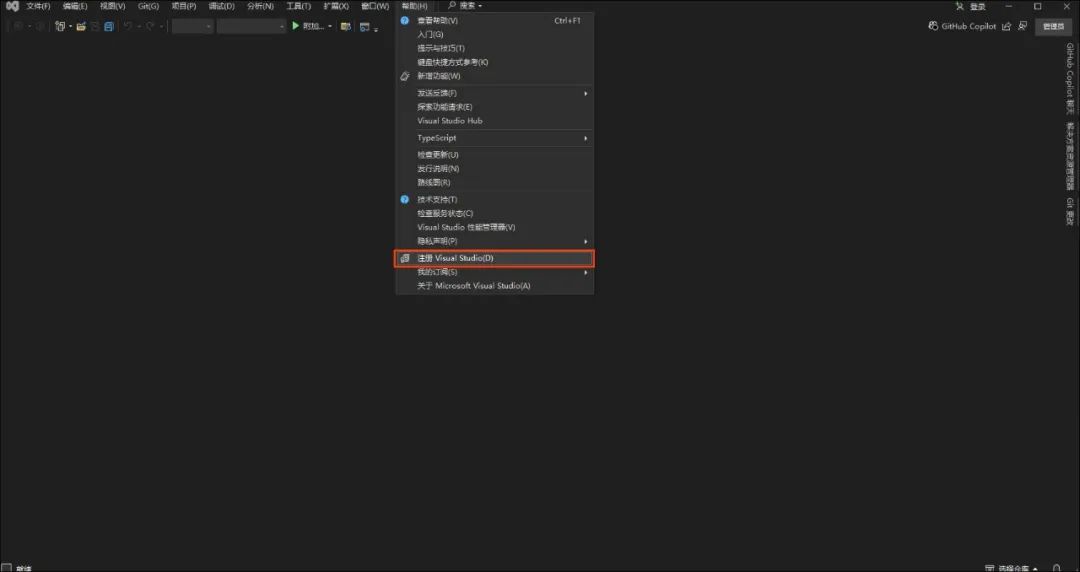
Task: Expand the TypeScript submenu arrow
Action: click(x=586, y=138)
